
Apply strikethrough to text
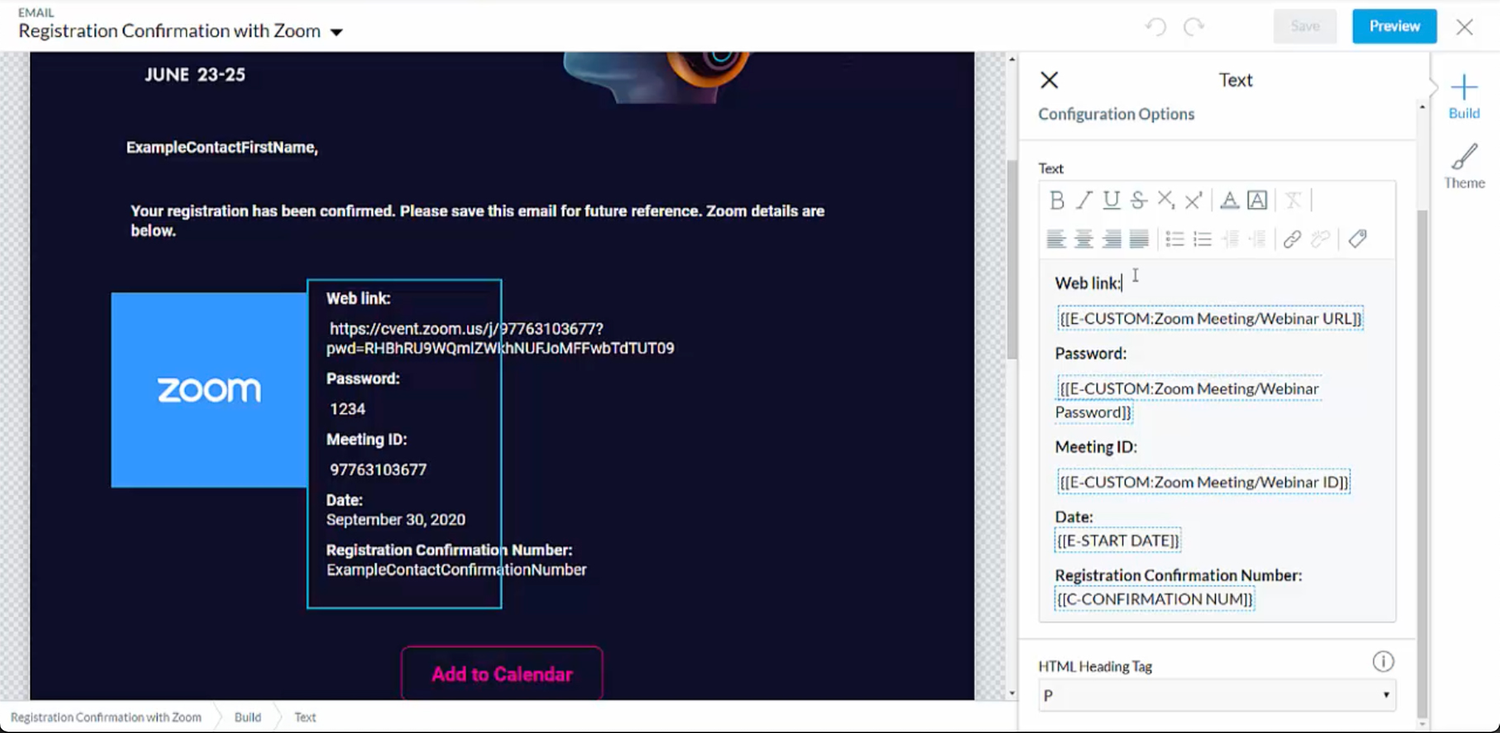(x=1138, y=201)
